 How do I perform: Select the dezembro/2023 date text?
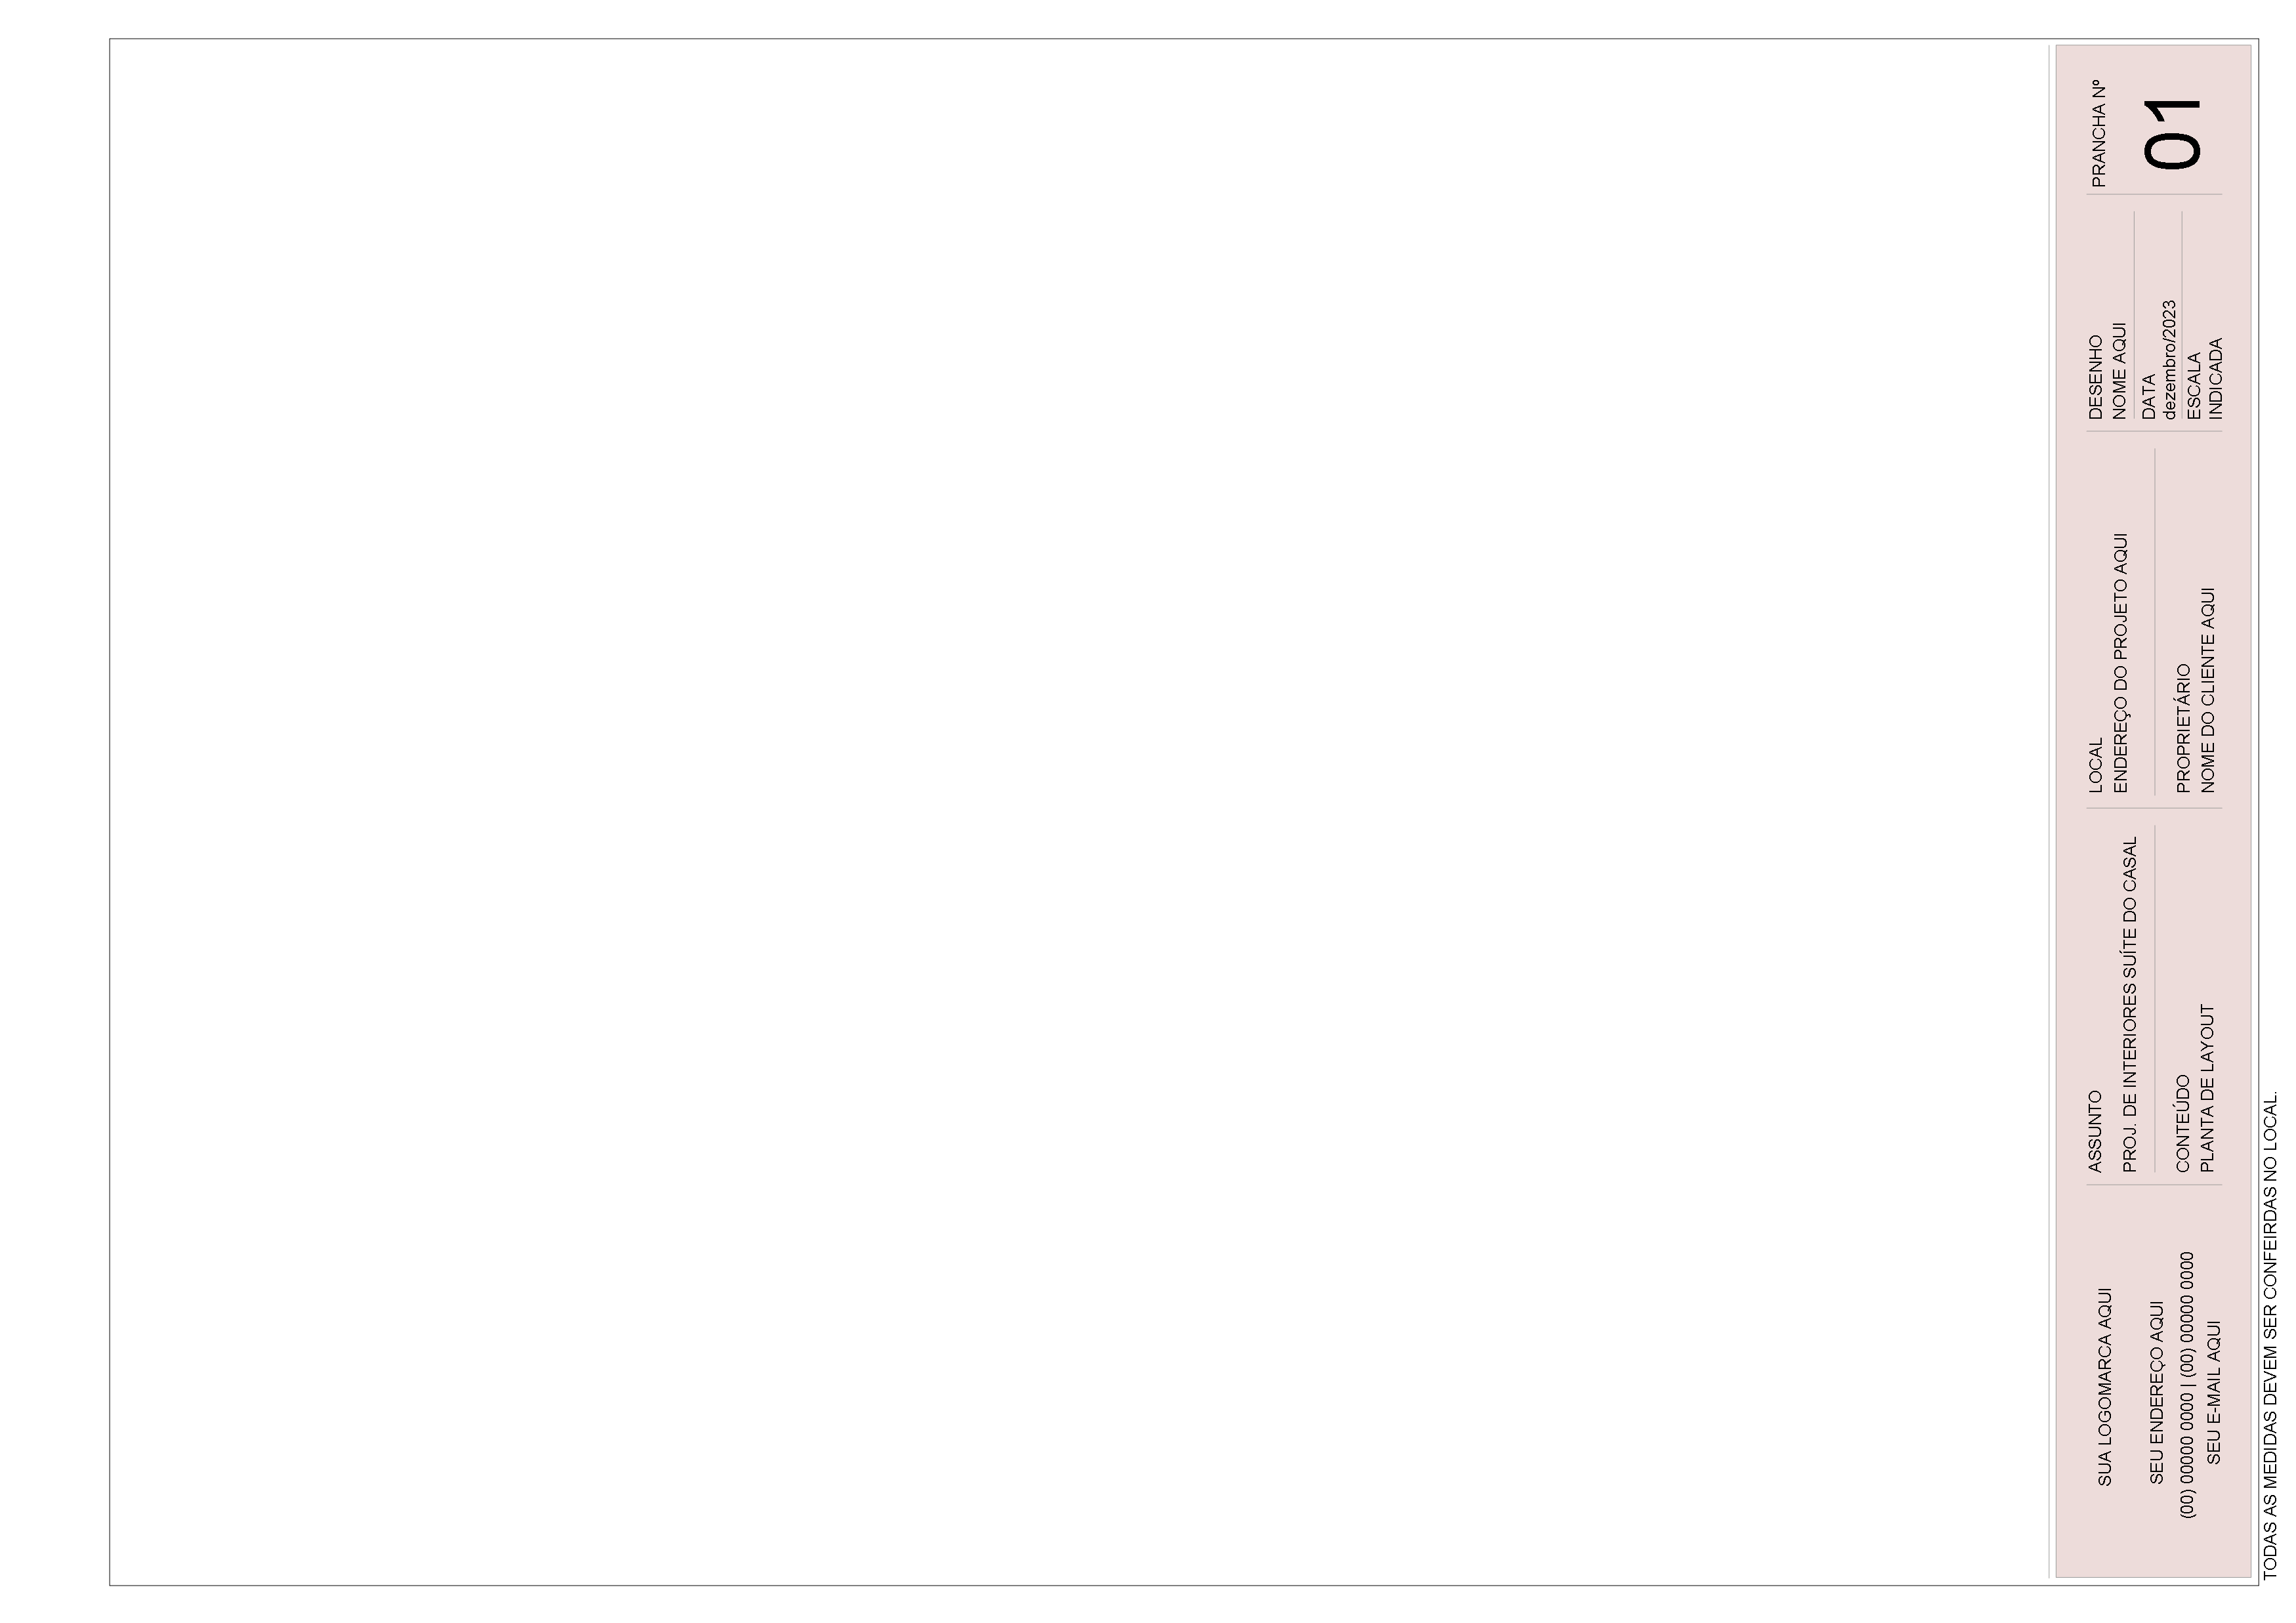coord(2169,359)
